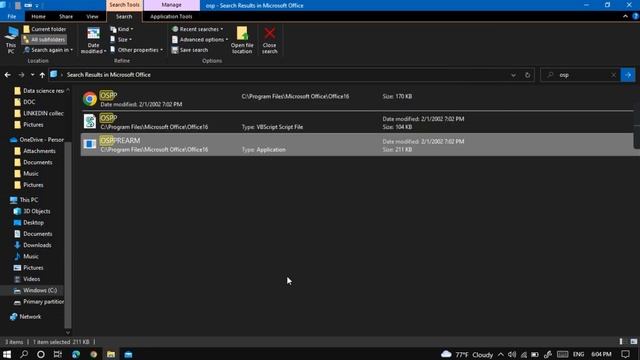Click the forward navigation arrow
Viewport: 640px width, 360px height.
pos(21,75)
